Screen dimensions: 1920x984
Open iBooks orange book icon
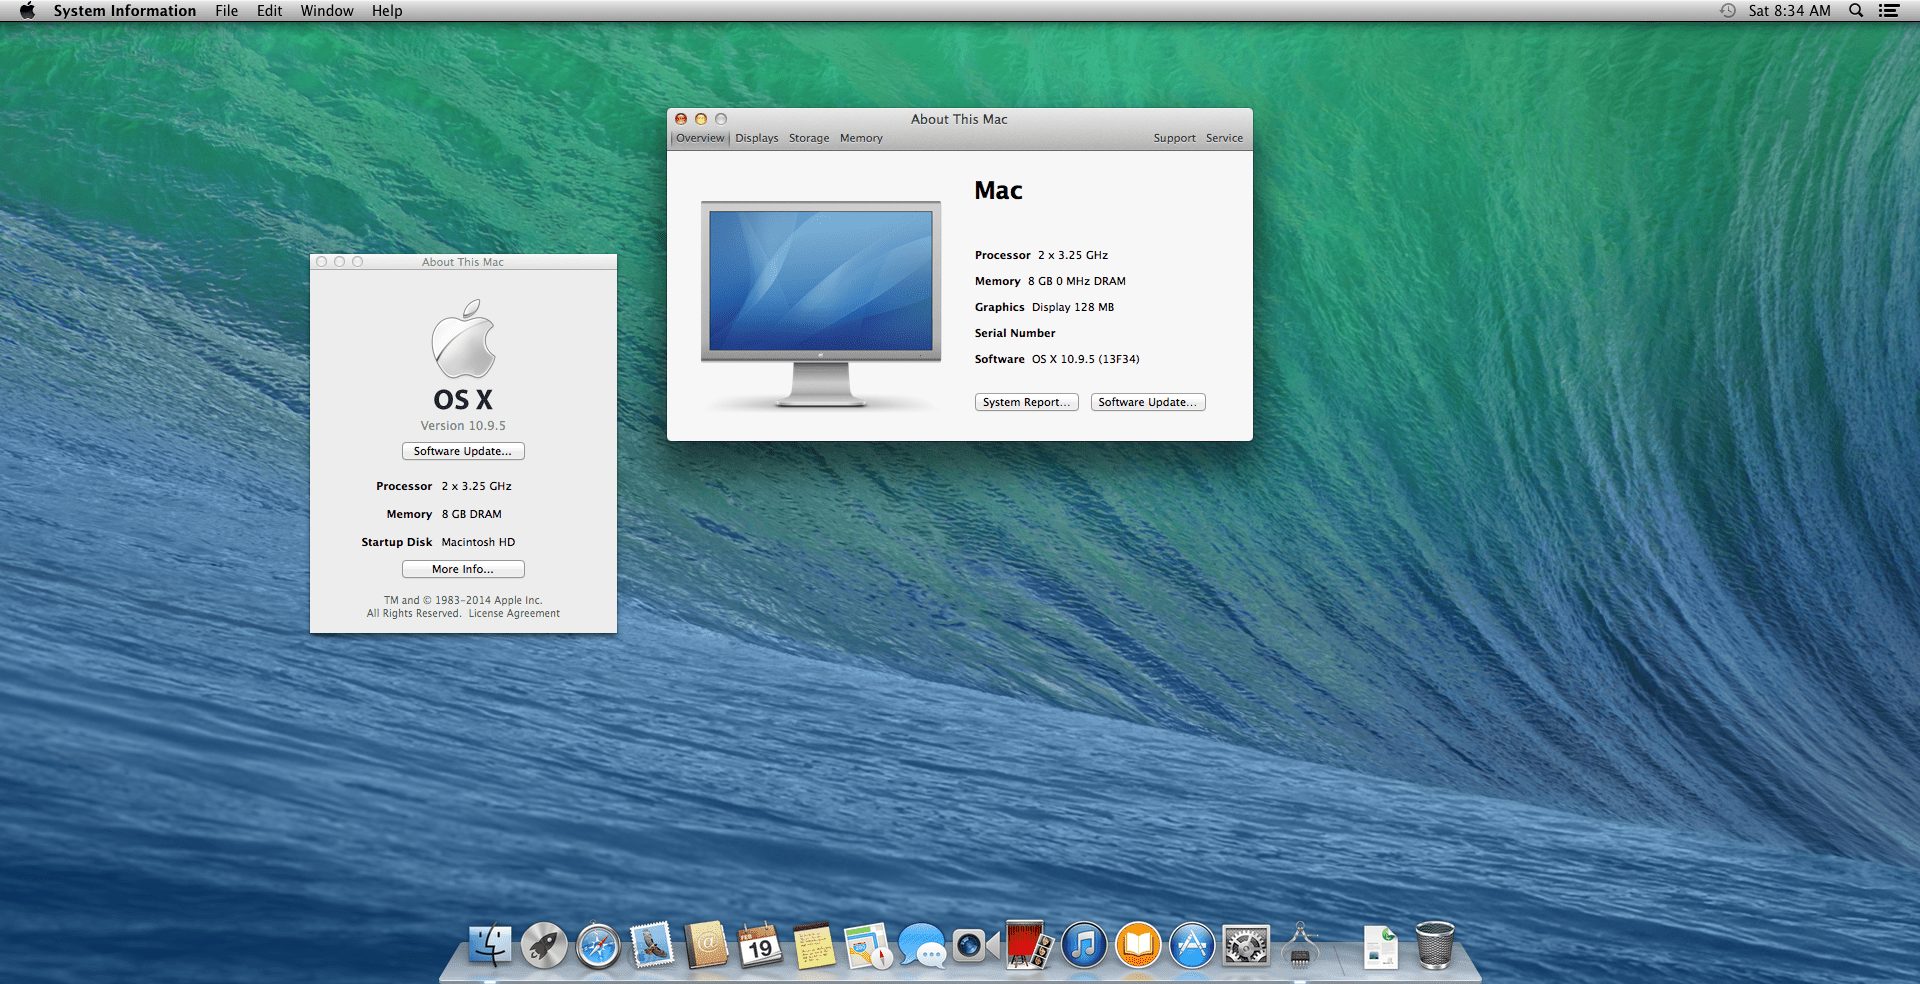[x=1138, y=945]
